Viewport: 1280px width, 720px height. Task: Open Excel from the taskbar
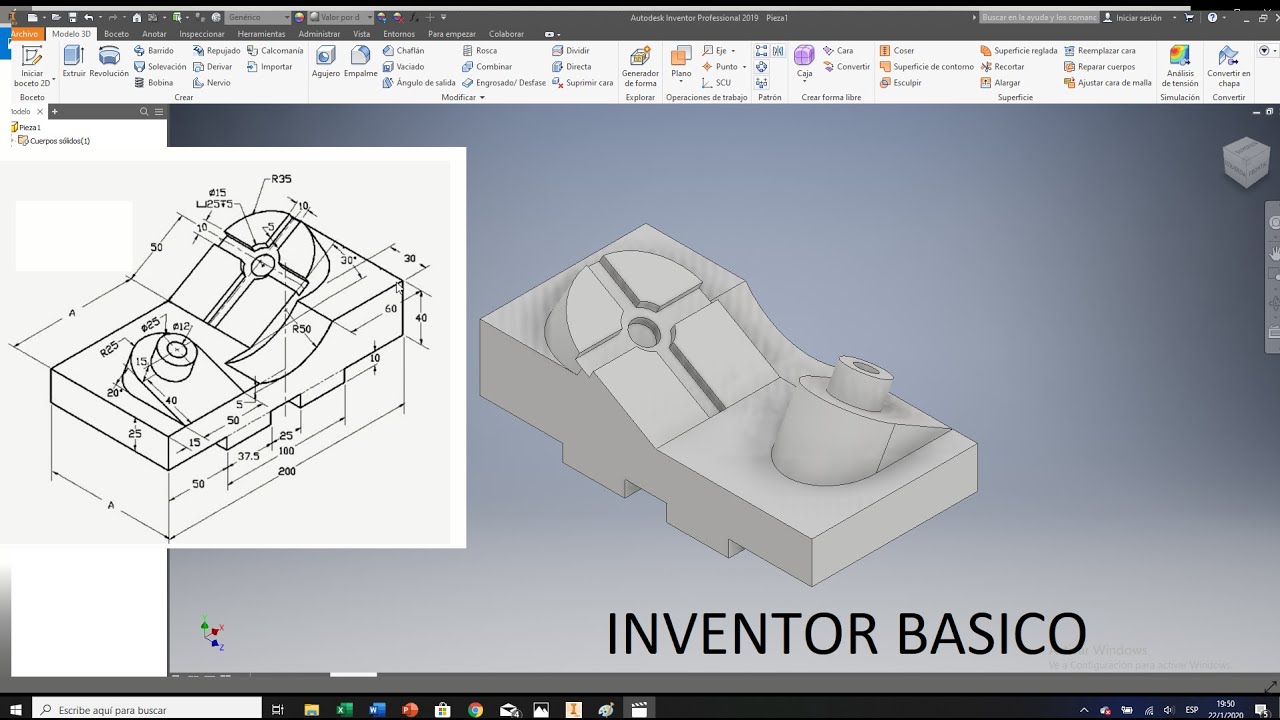point(344,709)
